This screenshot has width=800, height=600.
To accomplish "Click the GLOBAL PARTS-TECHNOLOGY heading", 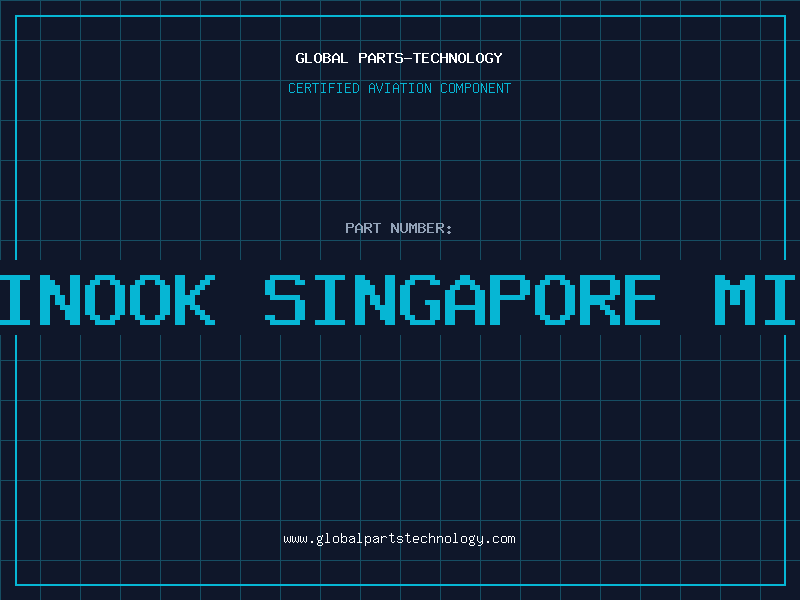I will pos(399,58).
